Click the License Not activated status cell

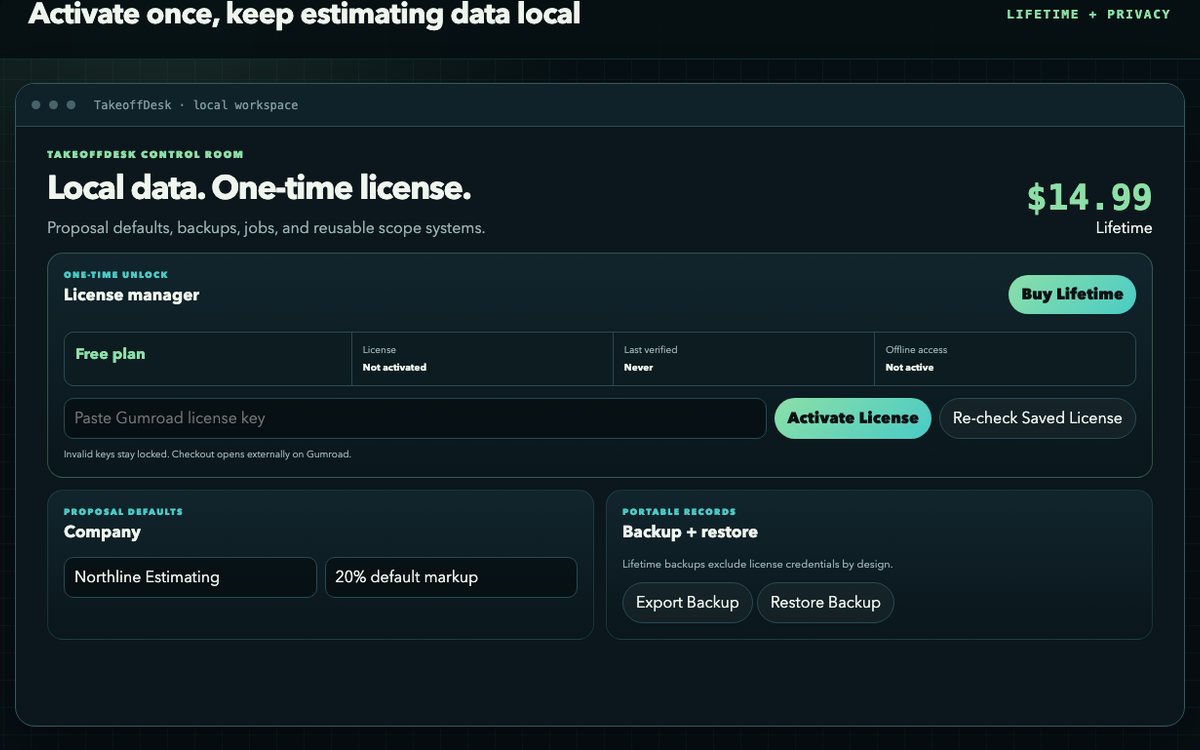point(482,359)
